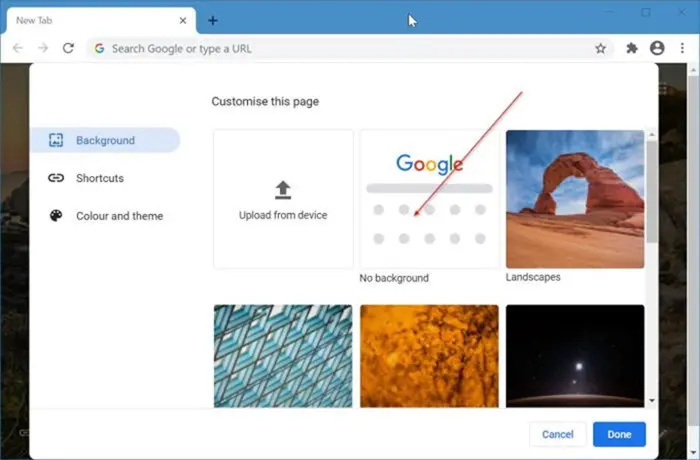700x460 pixels.
Task: Open the Shortcuts section
Action: click(99, 178)
